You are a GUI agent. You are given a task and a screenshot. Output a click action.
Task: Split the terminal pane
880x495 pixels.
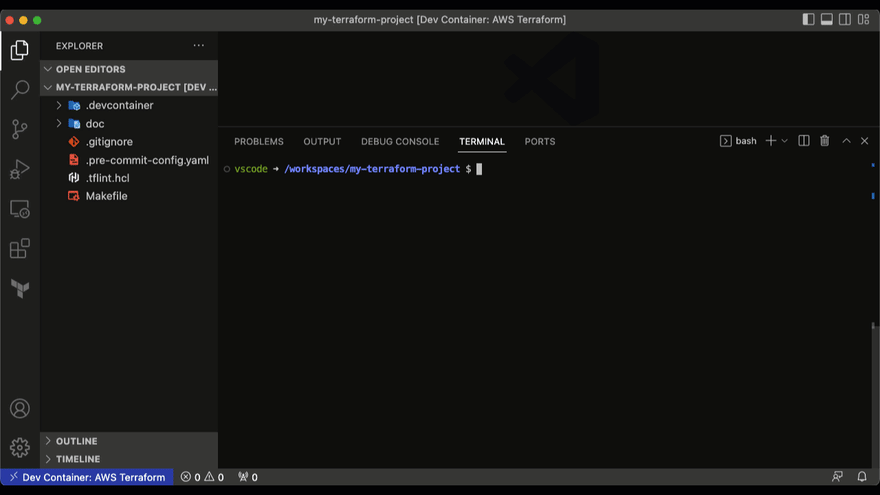[804, 141]
